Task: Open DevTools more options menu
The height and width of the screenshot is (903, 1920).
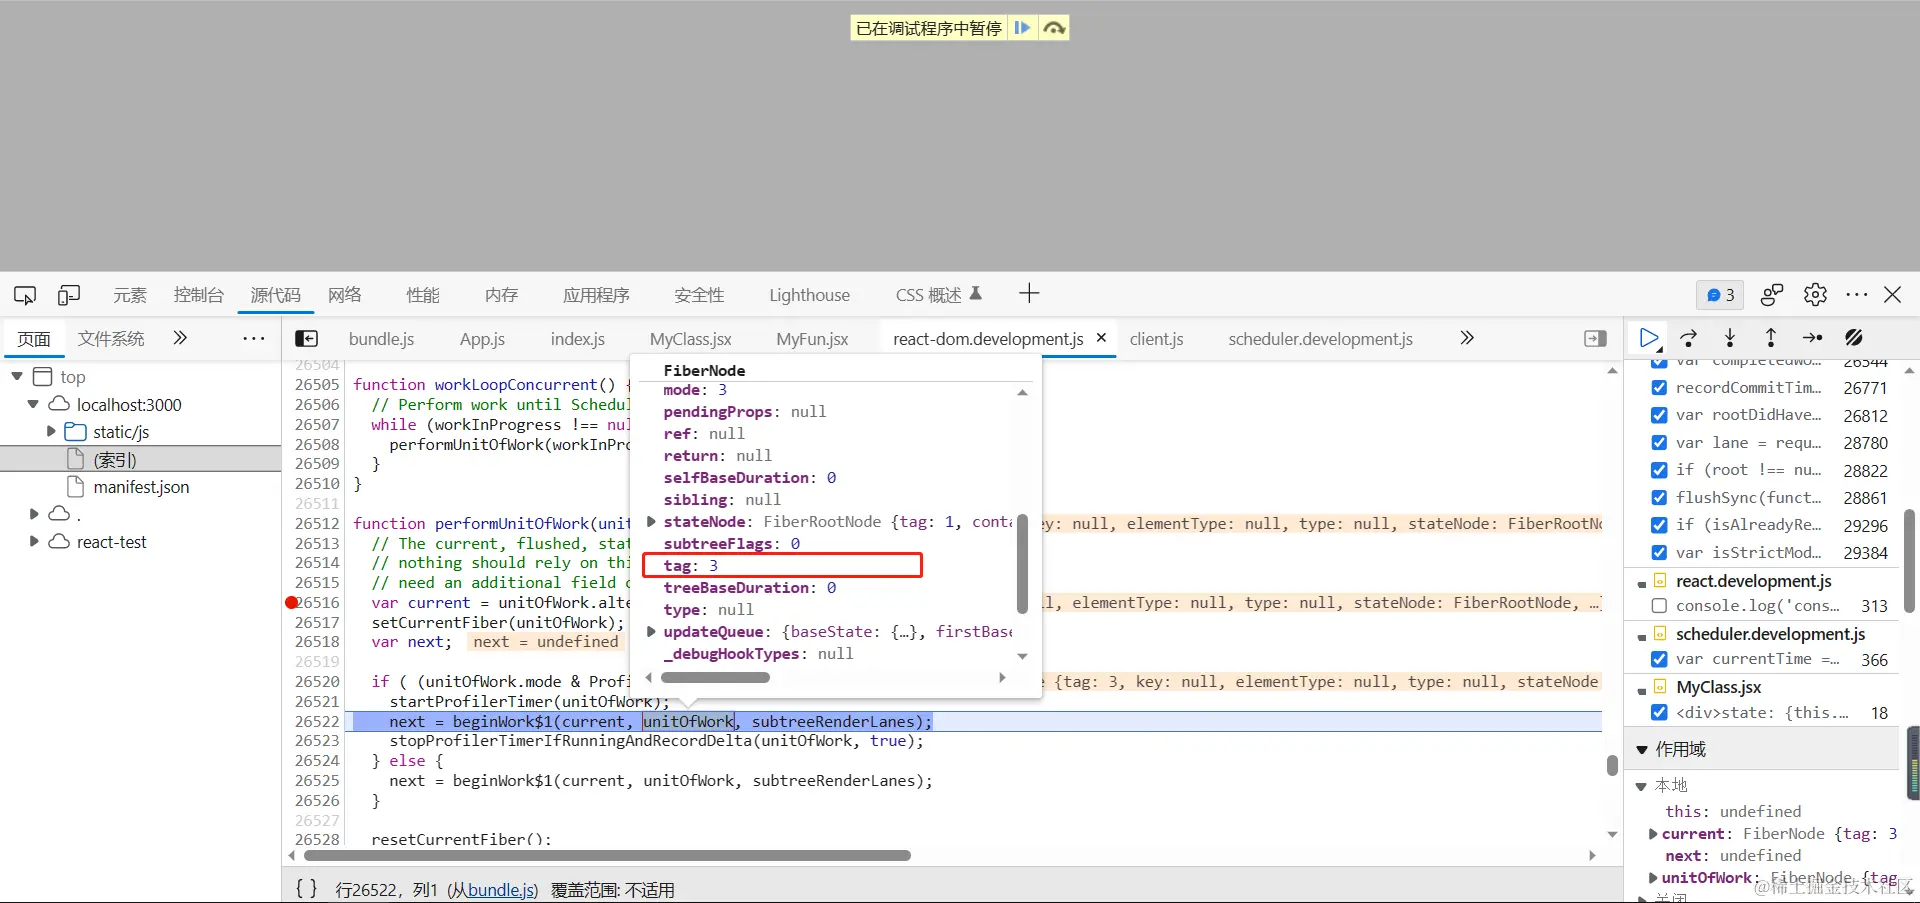Action: (1857, 295)
